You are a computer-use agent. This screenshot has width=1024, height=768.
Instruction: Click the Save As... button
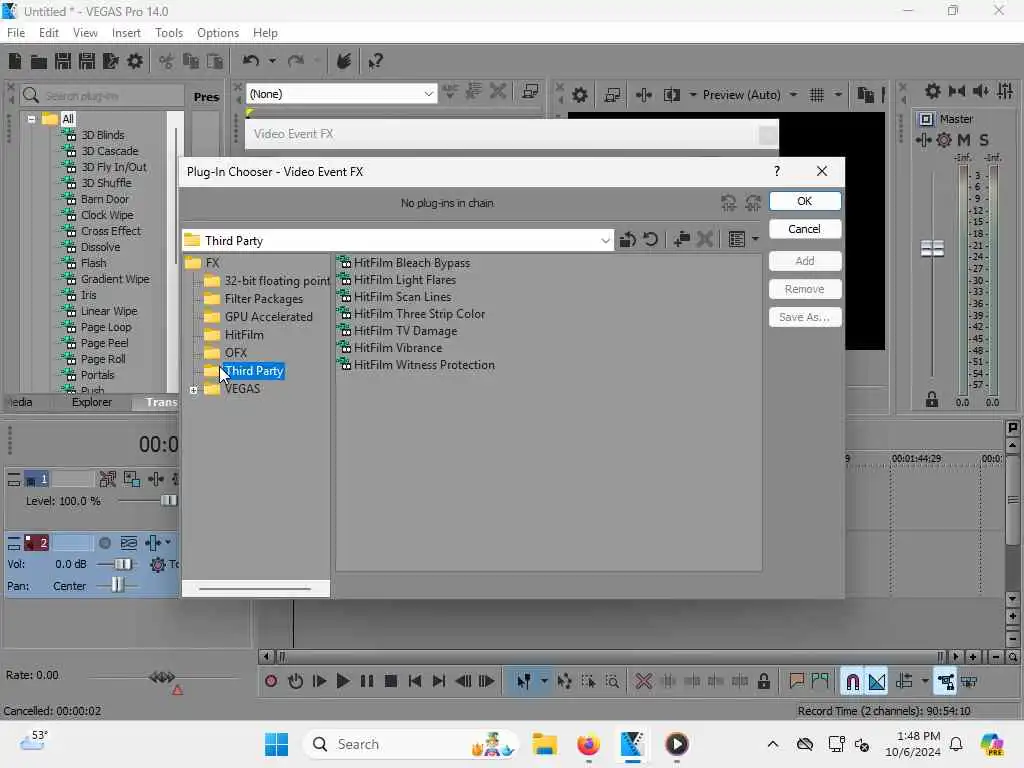coord(805,317)
